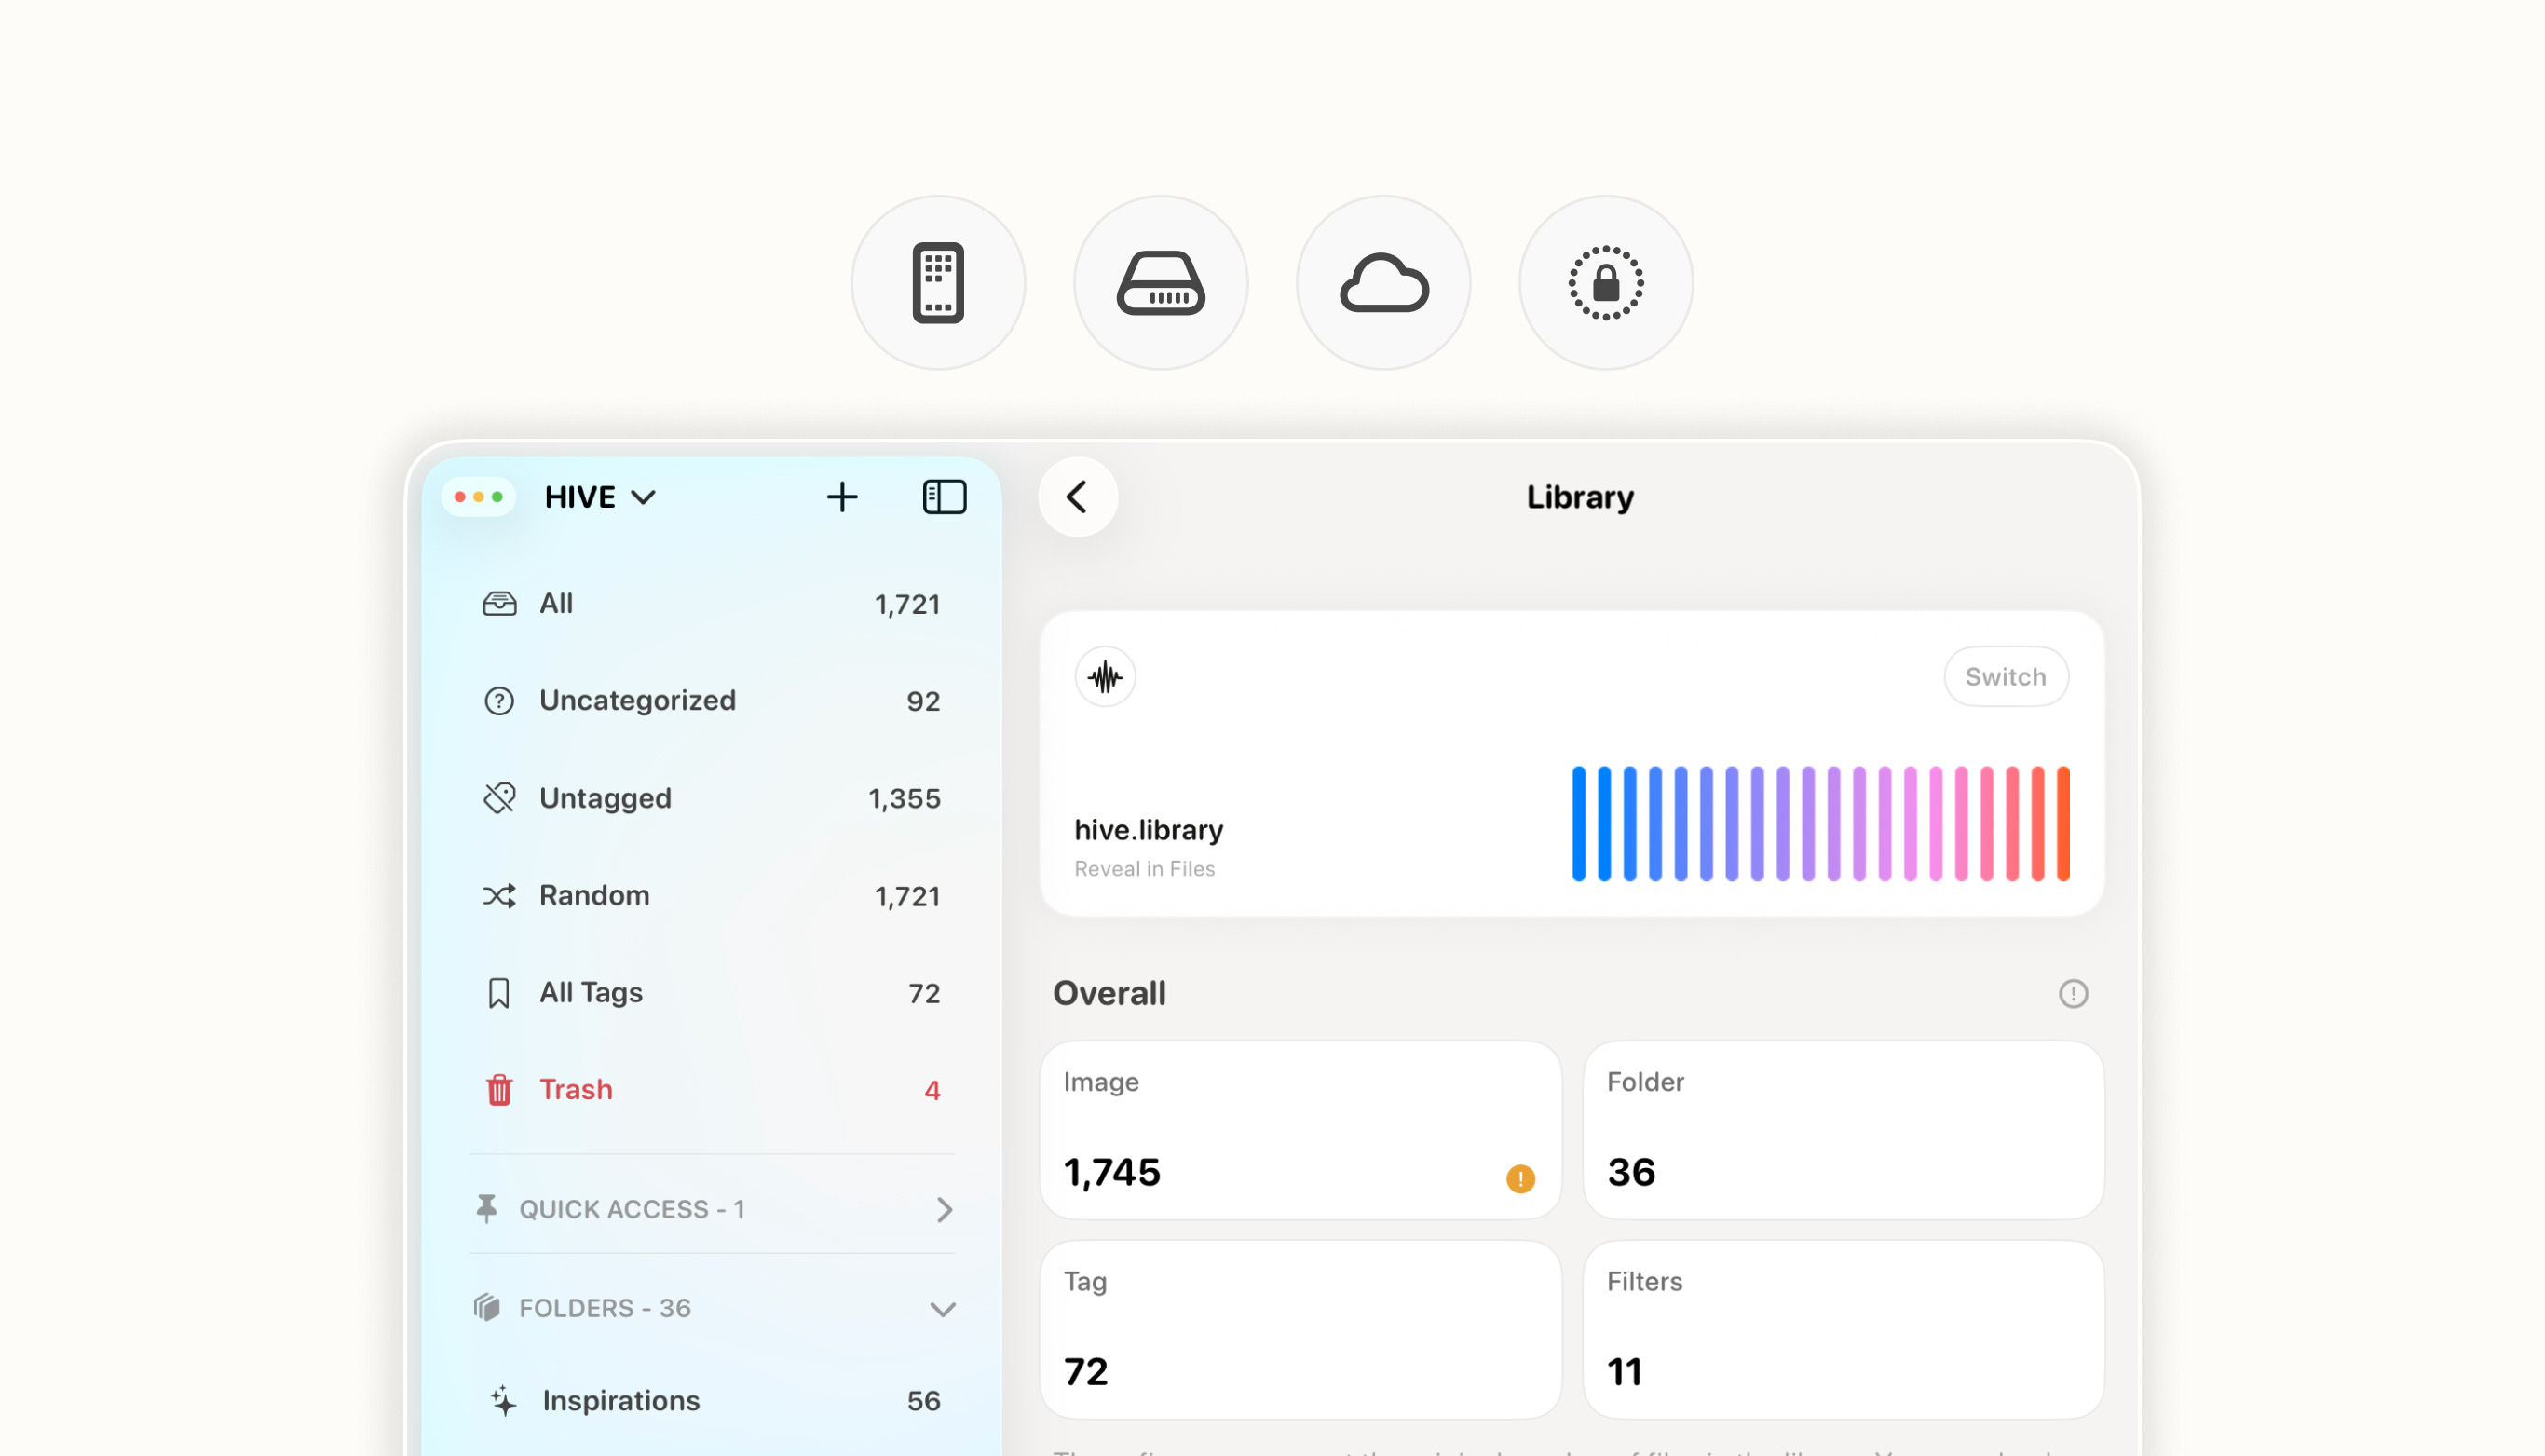The image size is (2545, 1456).
Task: Click the Switch library button
Action: (x=2006, y=677)
